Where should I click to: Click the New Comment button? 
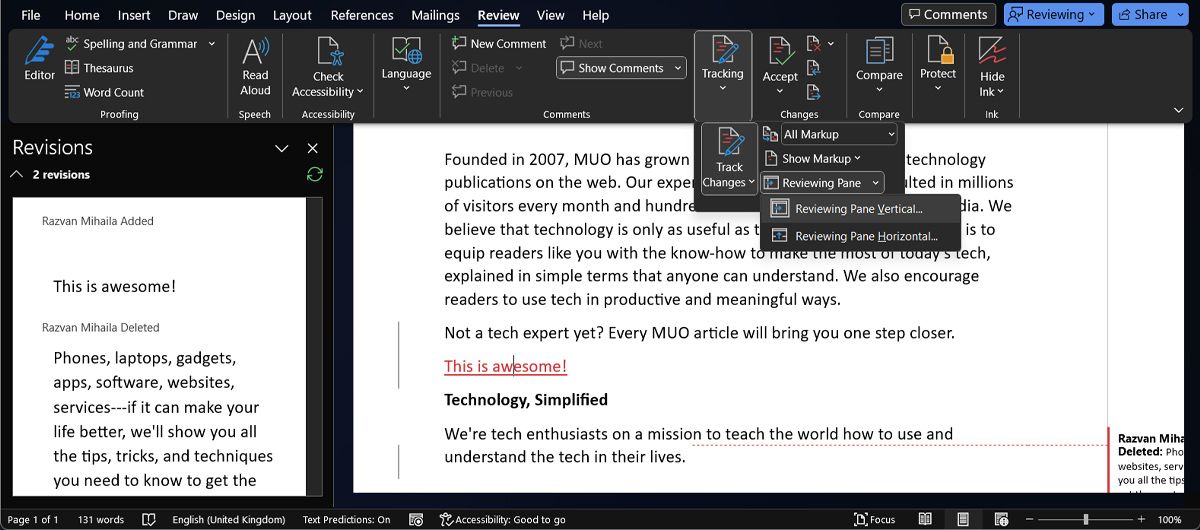[499, 44]
